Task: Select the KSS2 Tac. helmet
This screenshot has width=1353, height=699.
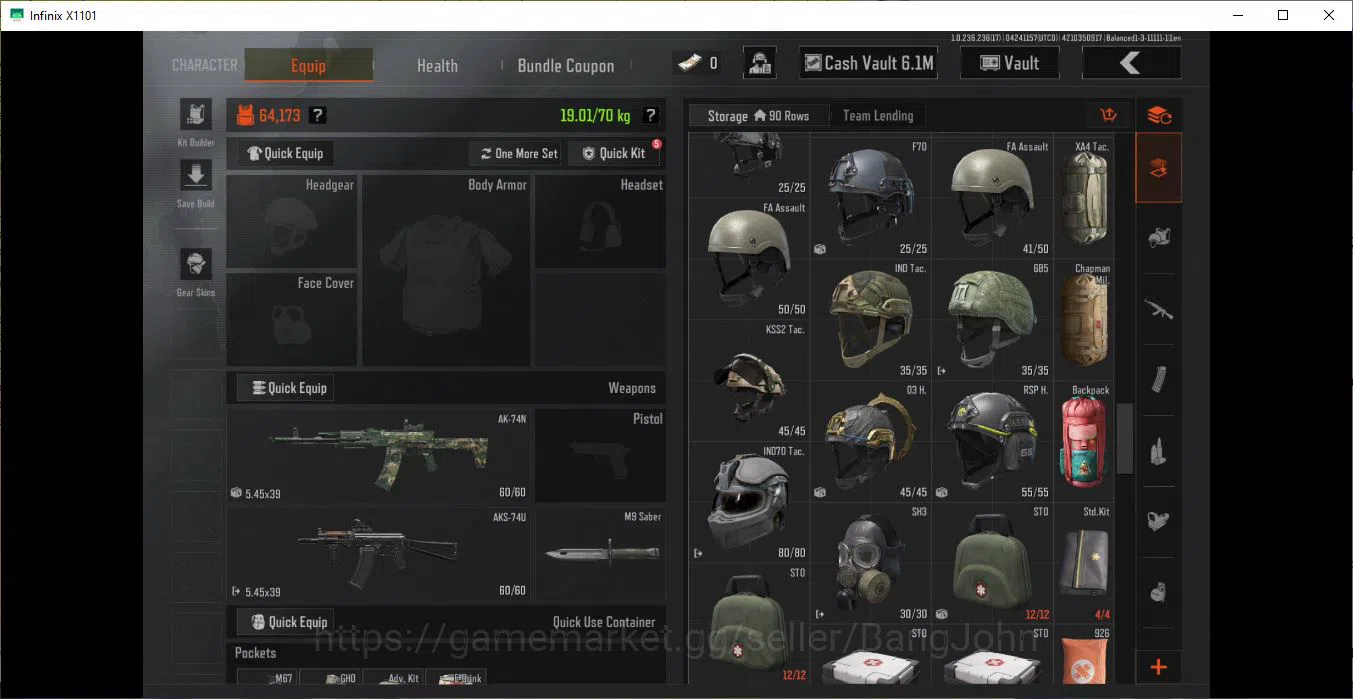Action: [x=749, y=381]
